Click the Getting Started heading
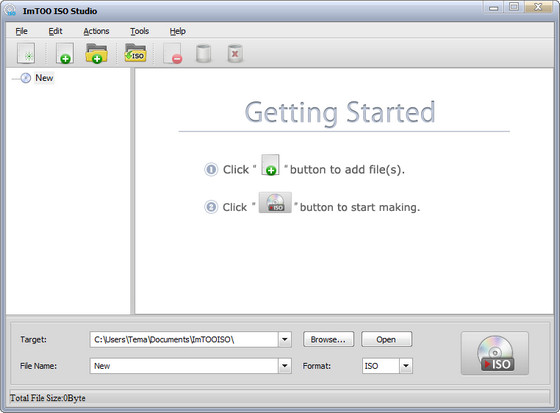This screenshot has width=560, height=413. coord(340,113)
